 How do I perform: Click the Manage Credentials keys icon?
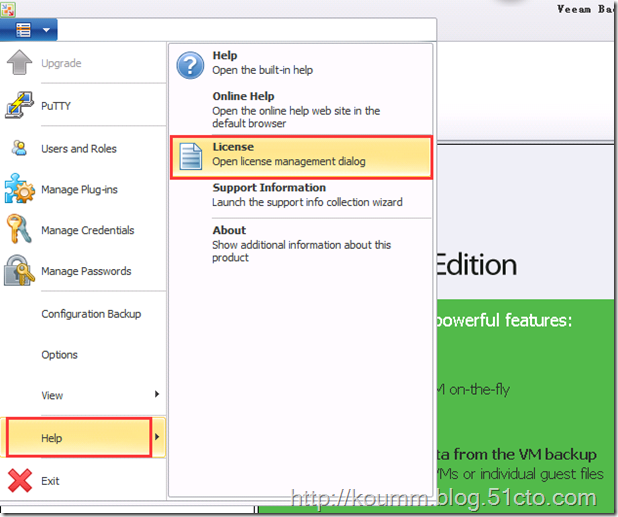[19, 229]
